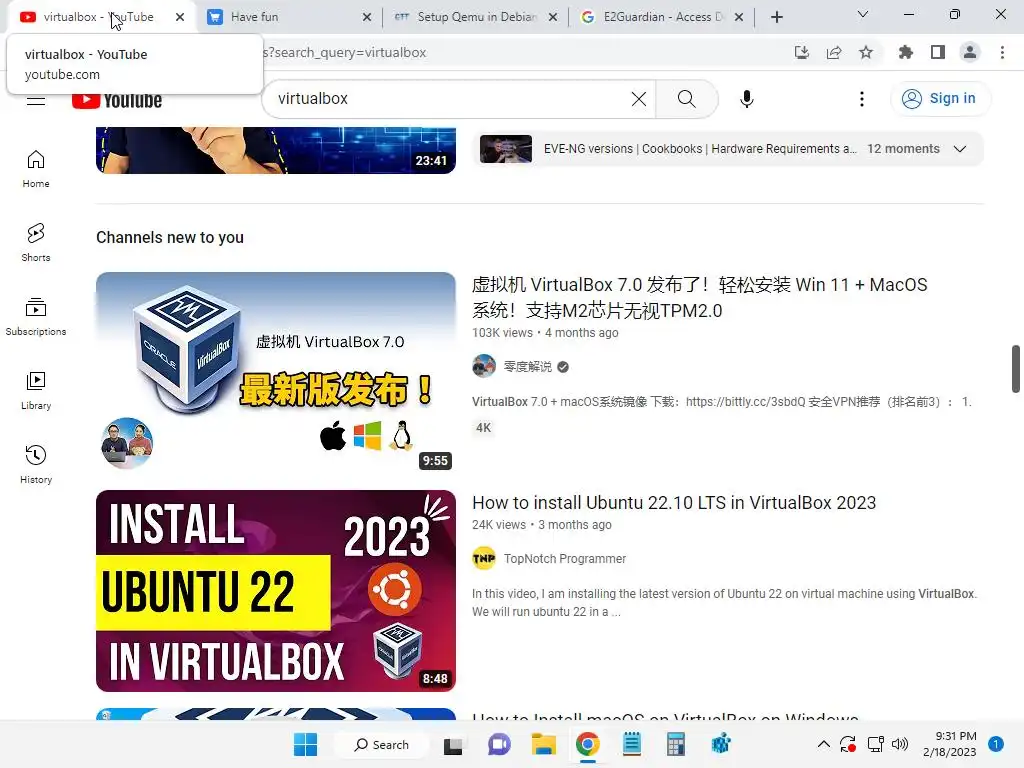This screenshot has width=1024, height=768.
Task: Open title 虚拟机 VirtualBox 7.0 发布了
Action: (x=699, y=297)
